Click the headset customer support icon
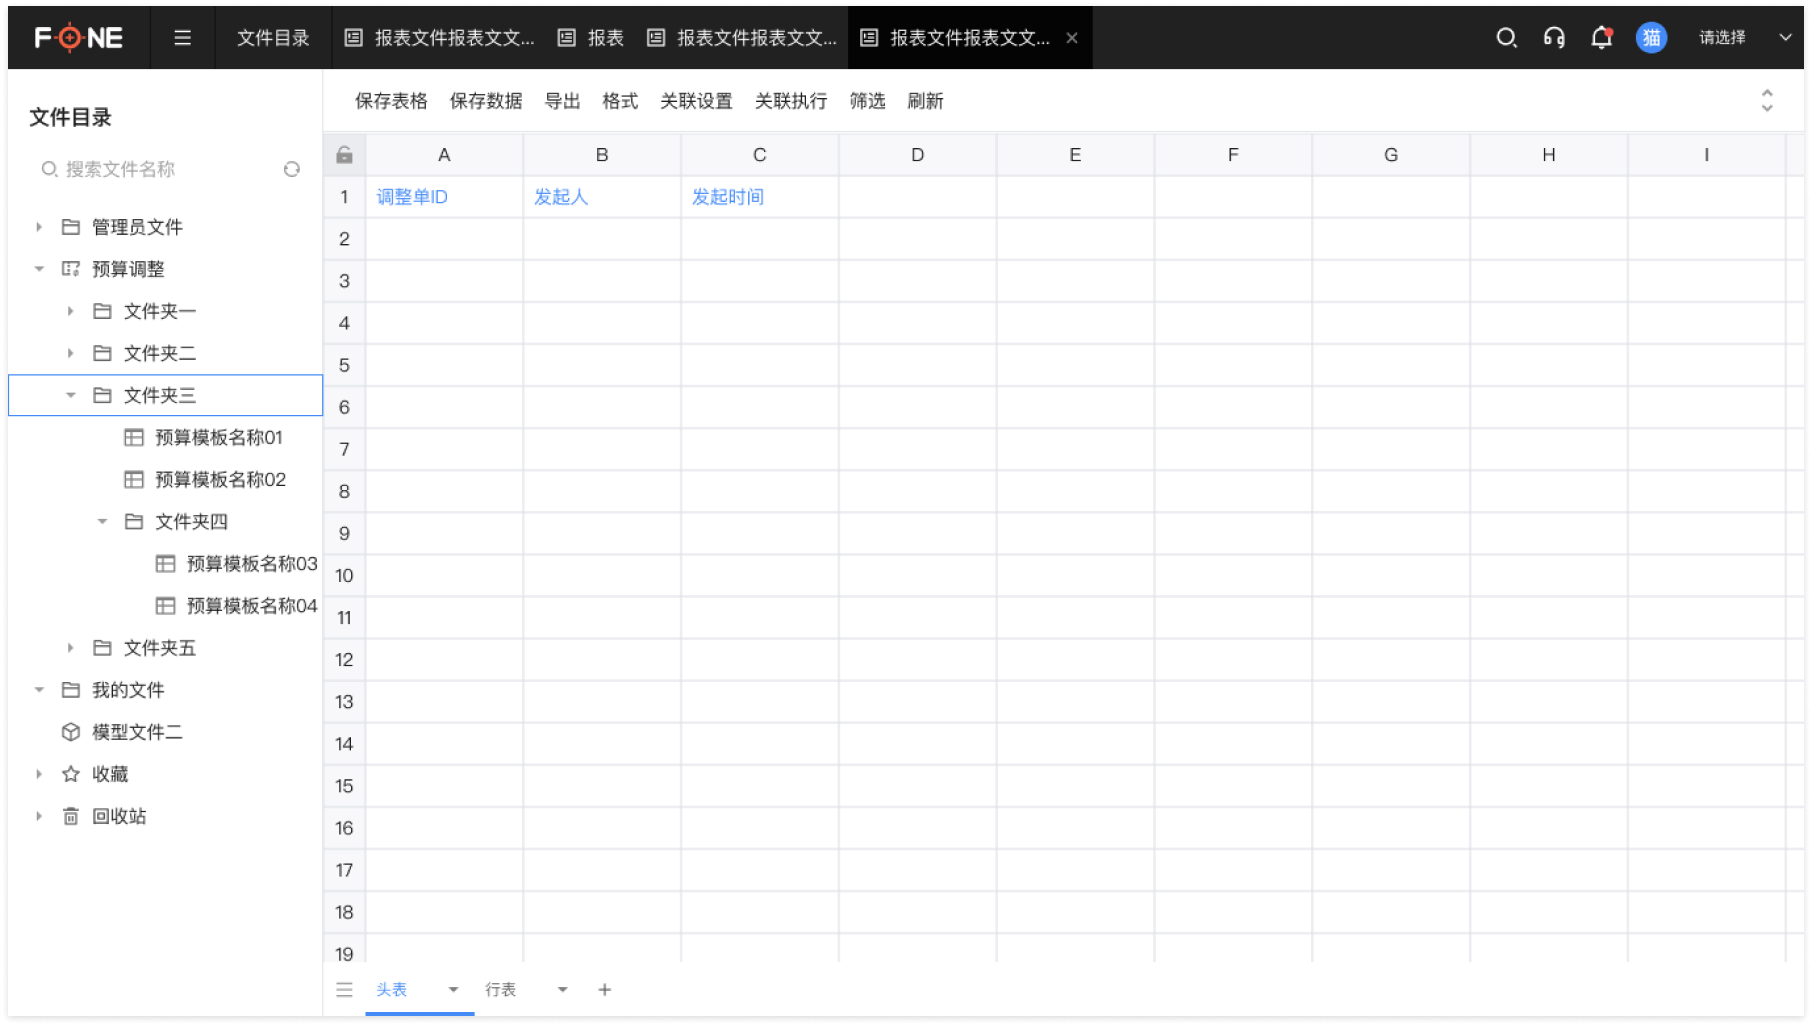 click(1554, 38)
